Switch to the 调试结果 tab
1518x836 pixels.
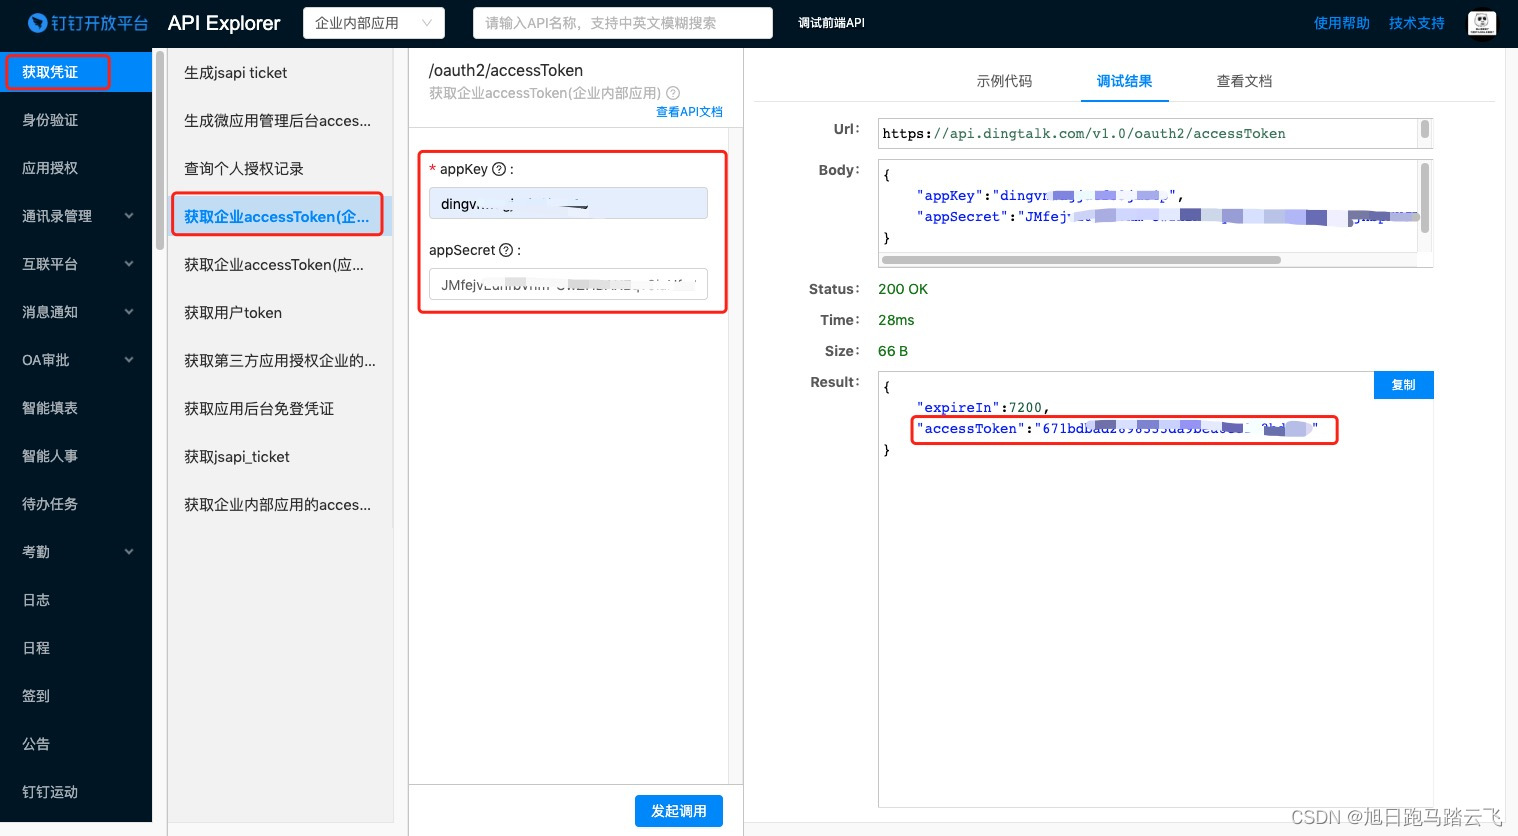1124,81
